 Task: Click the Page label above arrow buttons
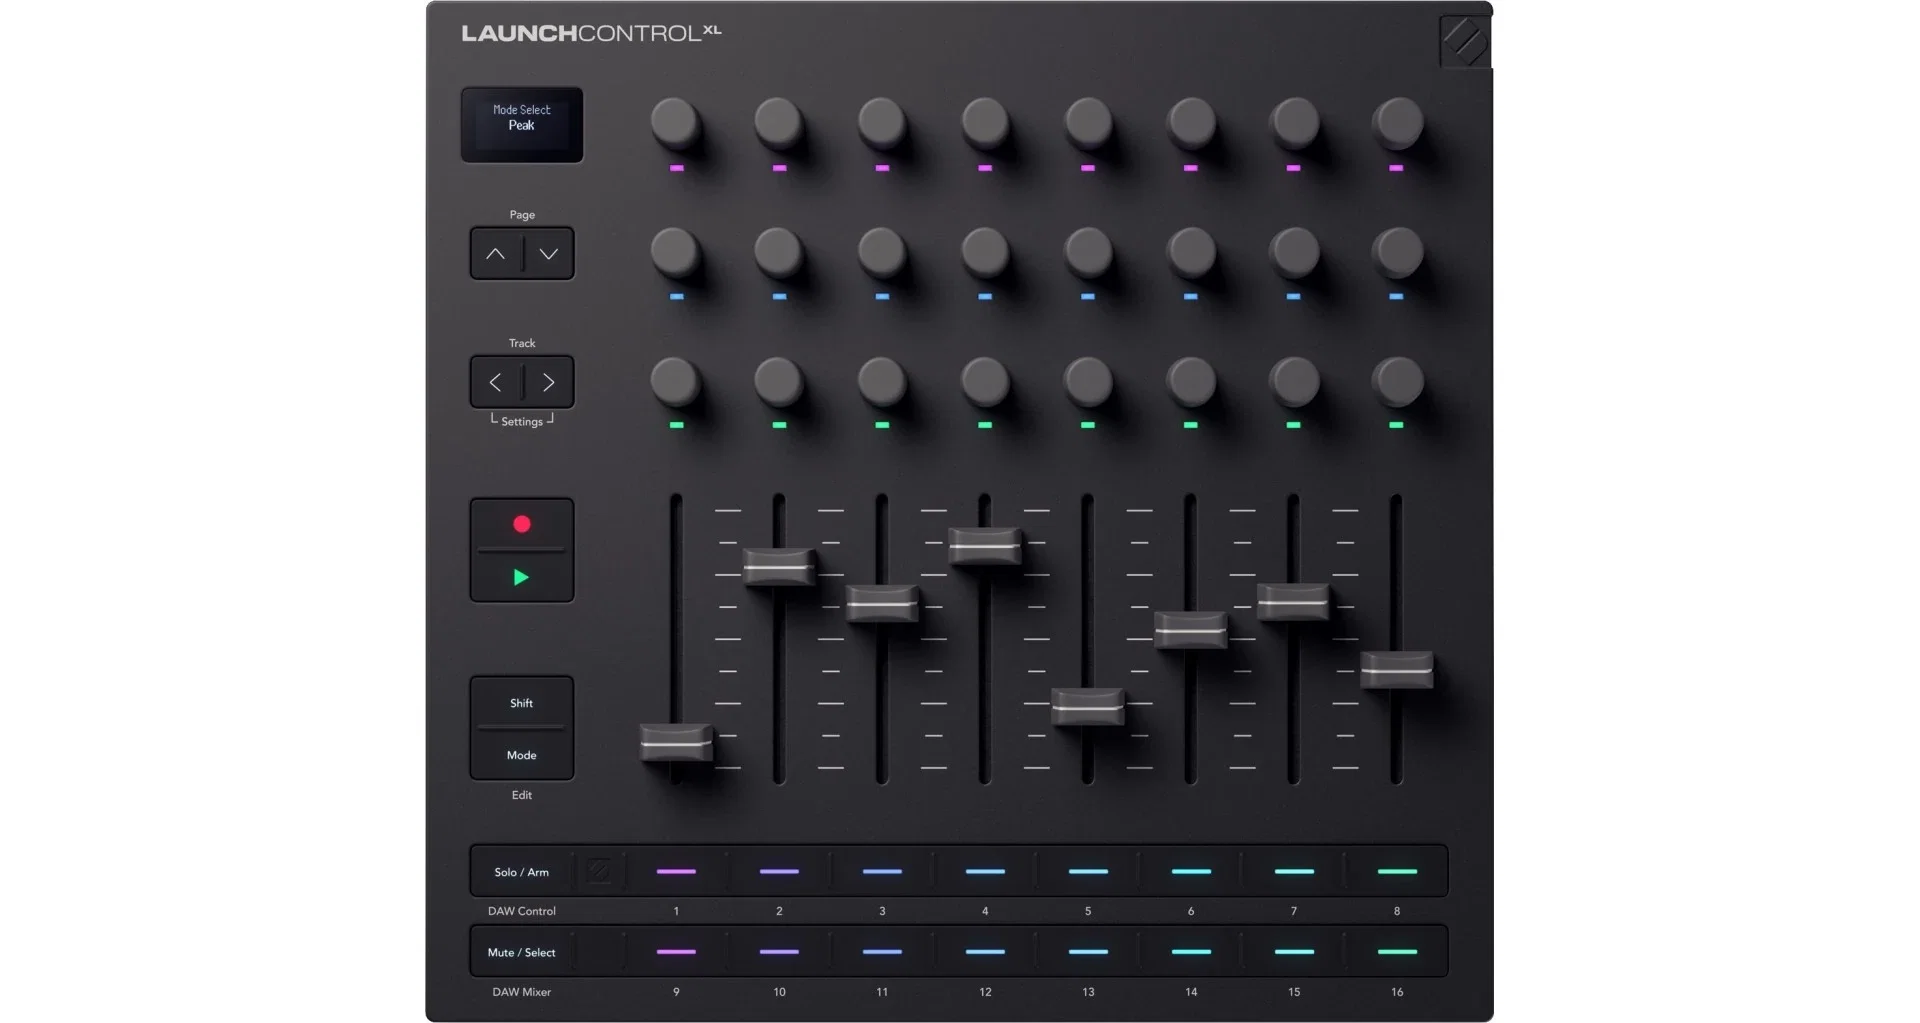pos(522,215)
